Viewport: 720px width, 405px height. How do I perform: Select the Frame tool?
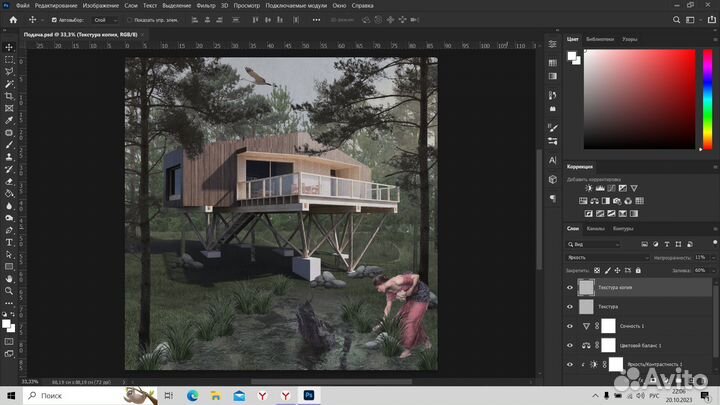(9, 108)
